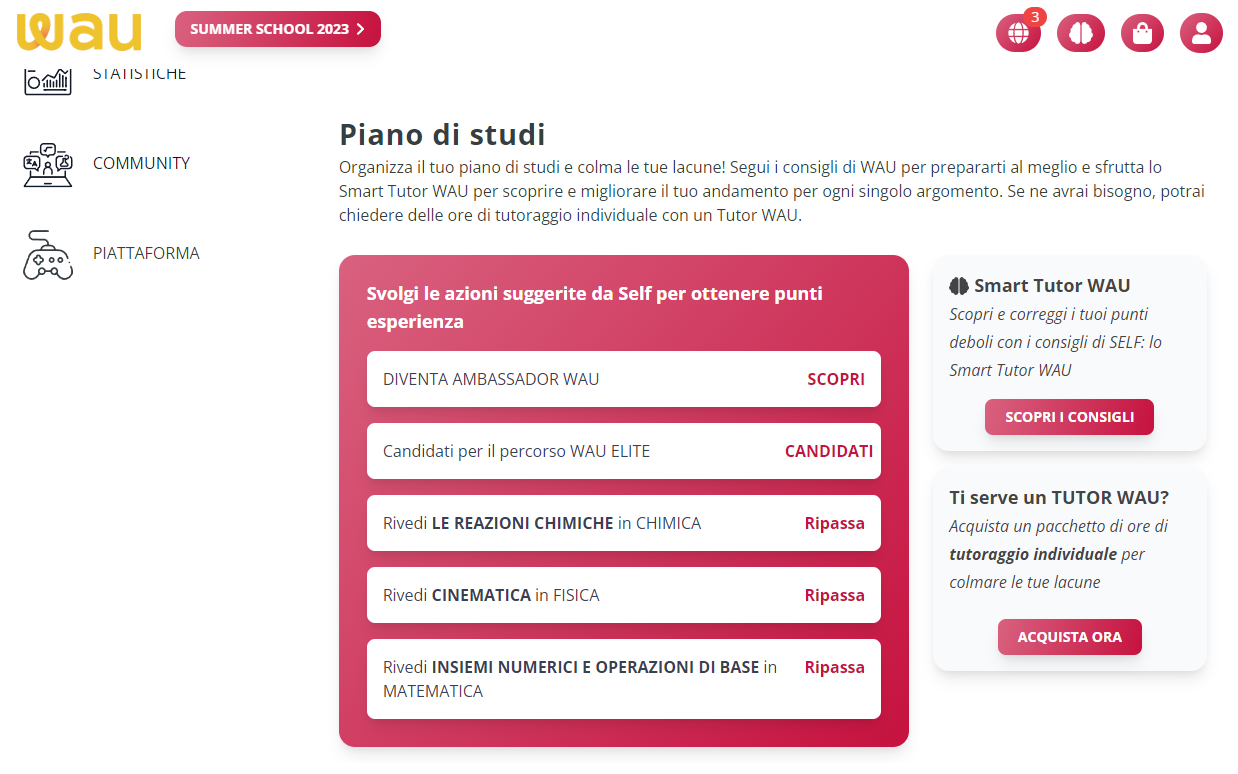Image resolution: width=1238 pixels, height=774 pixels.
Task: Click the Community sidebar icon
Action: 48,164
